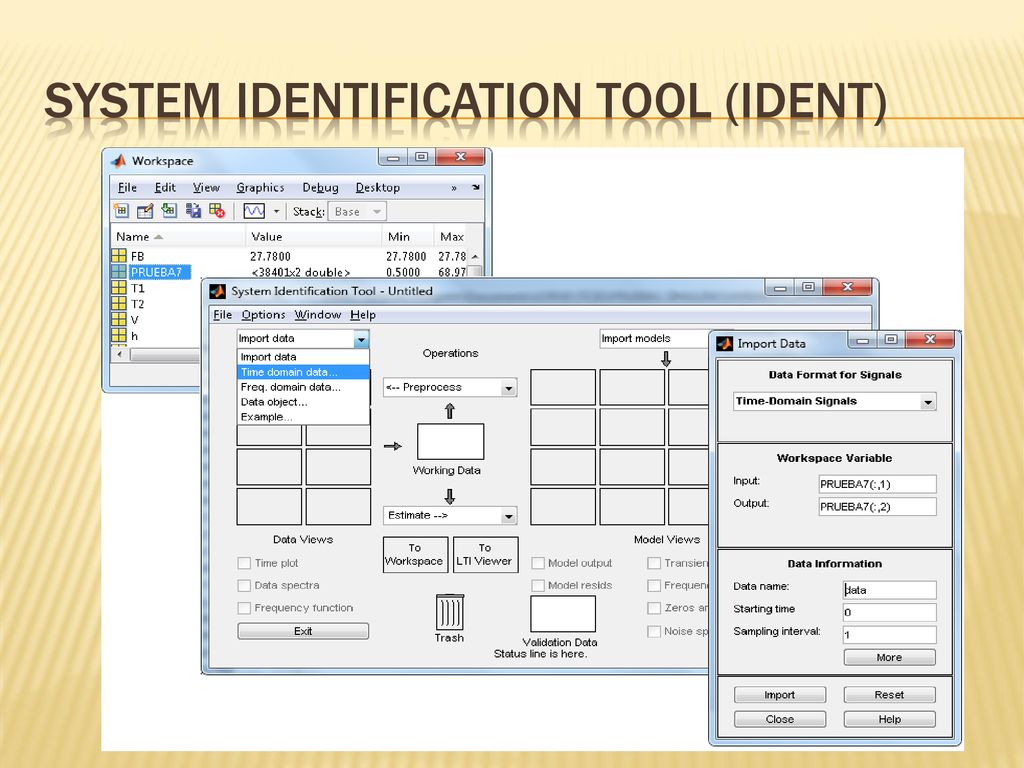Choose Data object... from the list

(303, 402)
